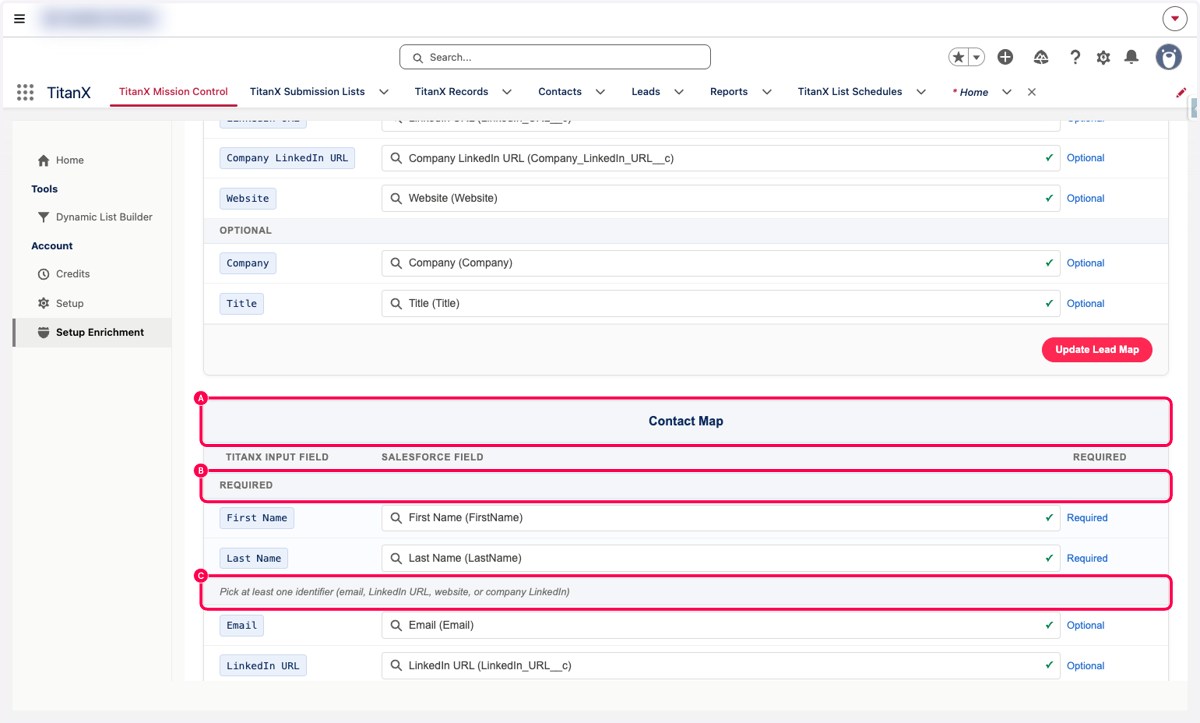Select the * Home workspace tab

970,92
